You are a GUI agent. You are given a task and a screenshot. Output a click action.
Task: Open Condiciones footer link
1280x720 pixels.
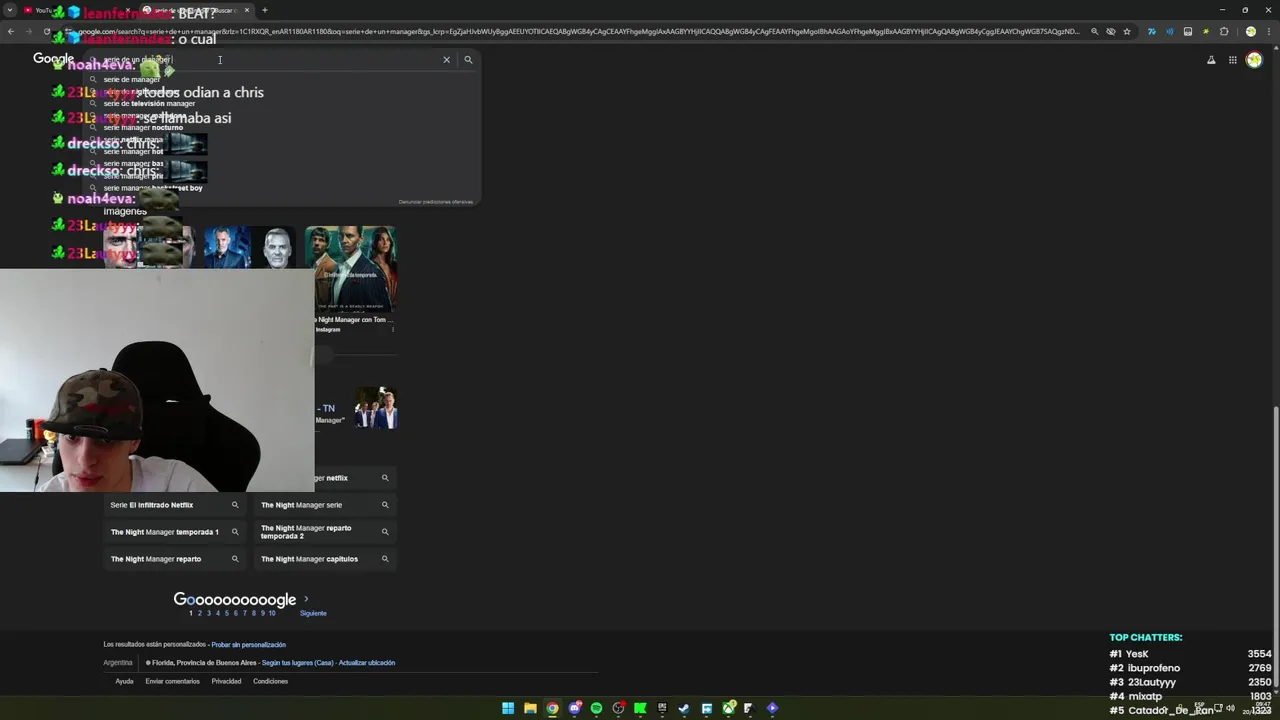click(270, 682)
